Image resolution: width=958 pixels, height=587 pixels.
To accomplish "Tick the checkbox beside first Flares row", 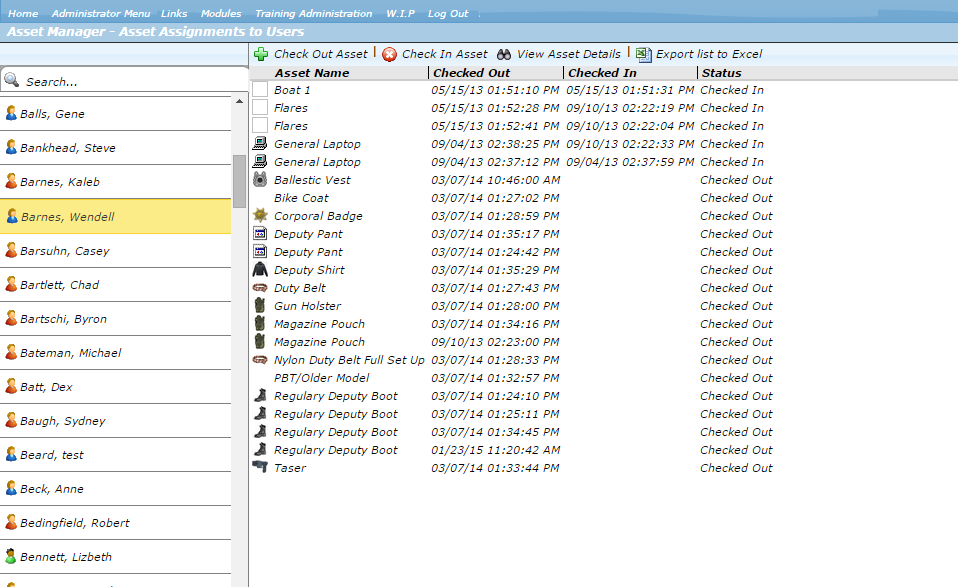I will (x=260, y=108).
